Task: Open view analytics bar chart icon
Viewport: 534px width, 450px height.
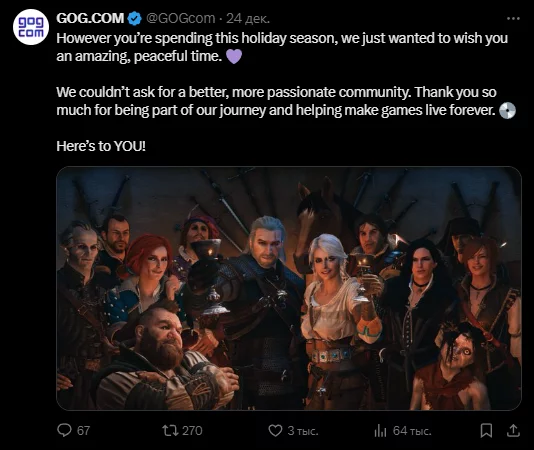Action: coord(380,431)
